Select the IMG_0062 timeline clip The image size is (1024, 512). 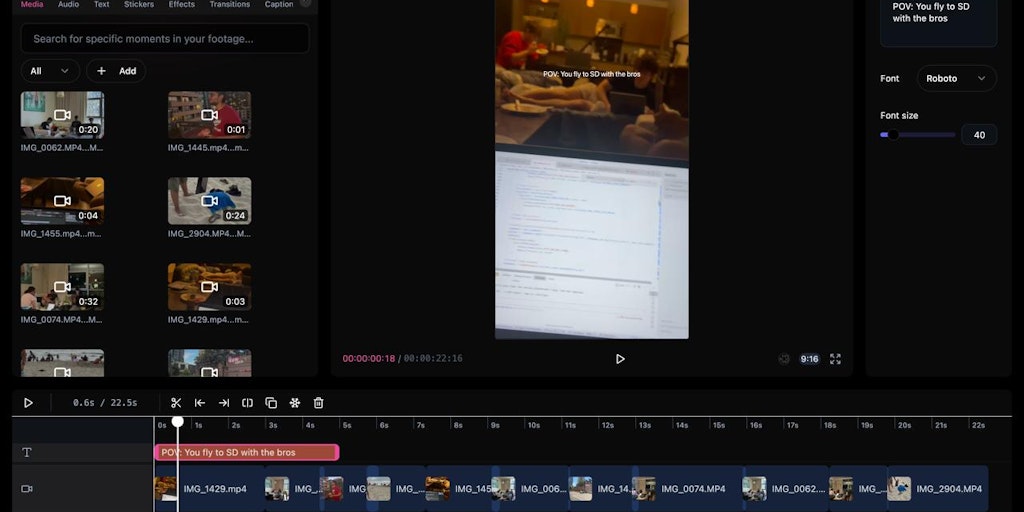pos(786,488)
